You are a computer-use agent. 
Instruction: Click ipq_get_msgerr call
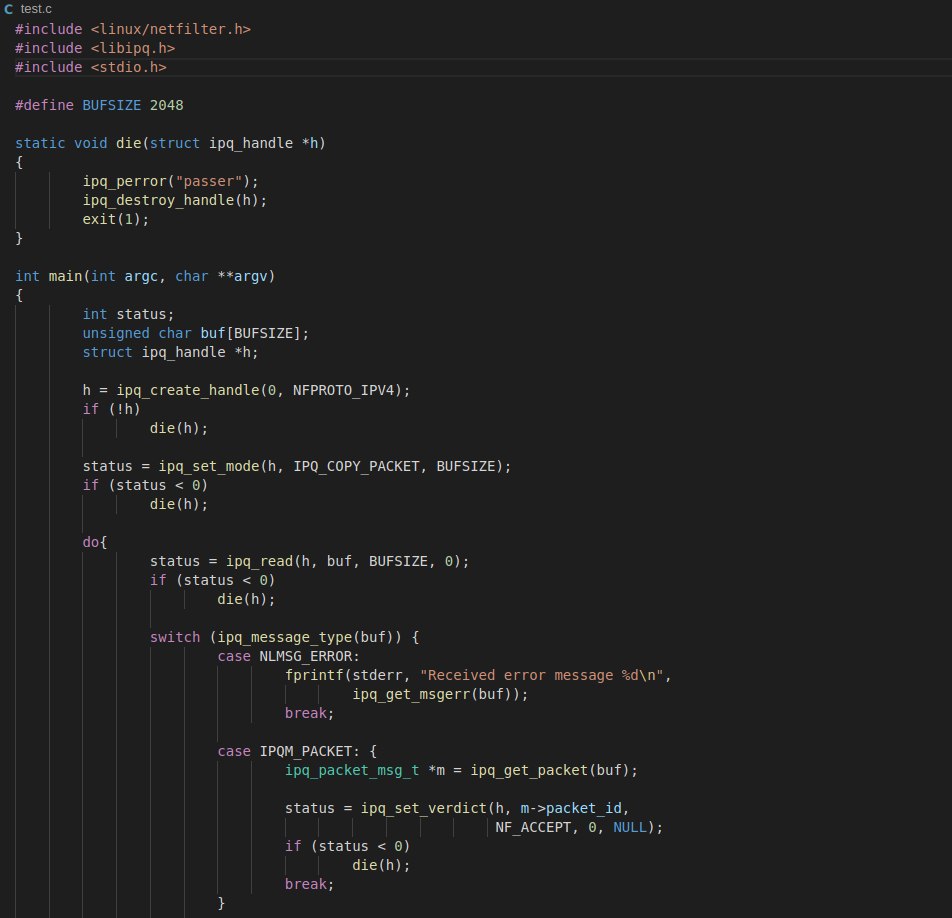(411, 694)
